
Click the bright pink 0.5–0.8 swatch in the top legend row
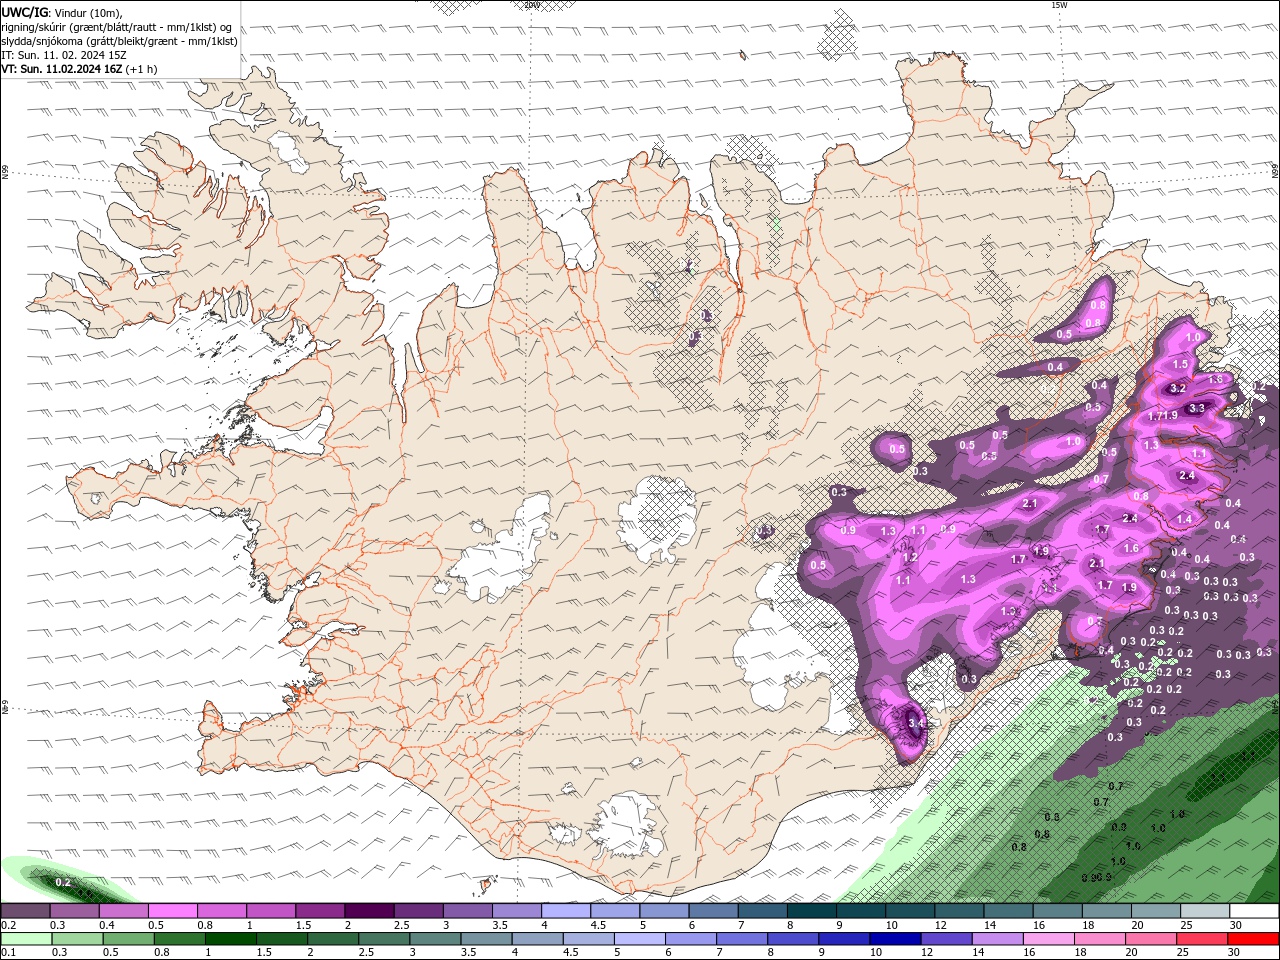173,911
